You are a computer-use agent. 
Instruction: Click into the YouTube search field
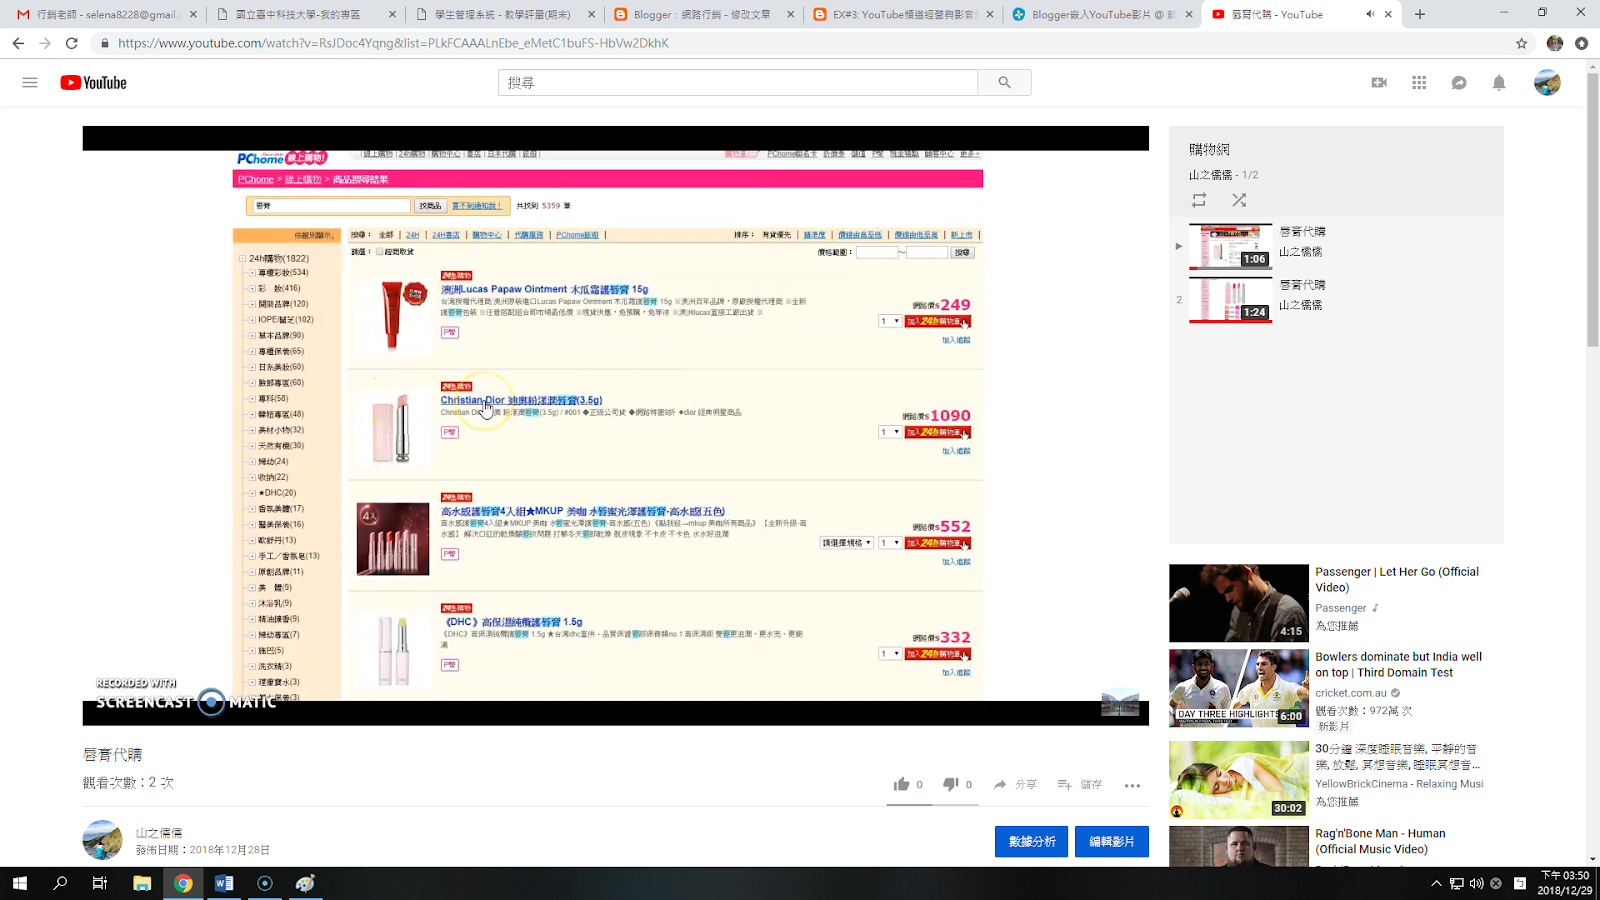pyautogui.click(x=738, y=83)
